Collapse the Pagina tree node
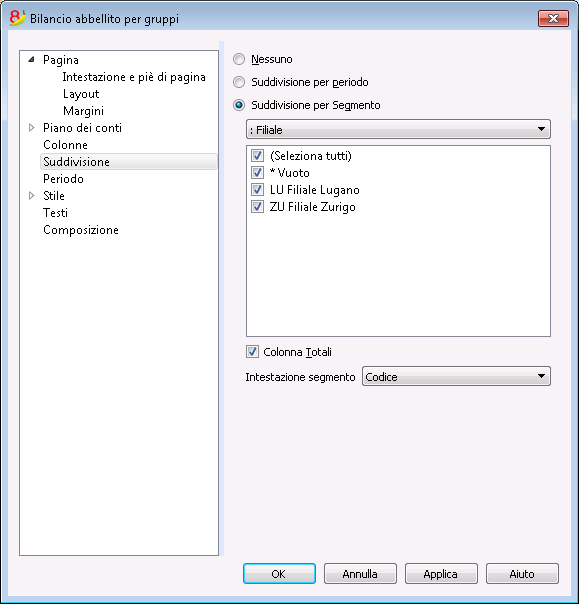This screenshot has height=604, width=579. [32, 59]
